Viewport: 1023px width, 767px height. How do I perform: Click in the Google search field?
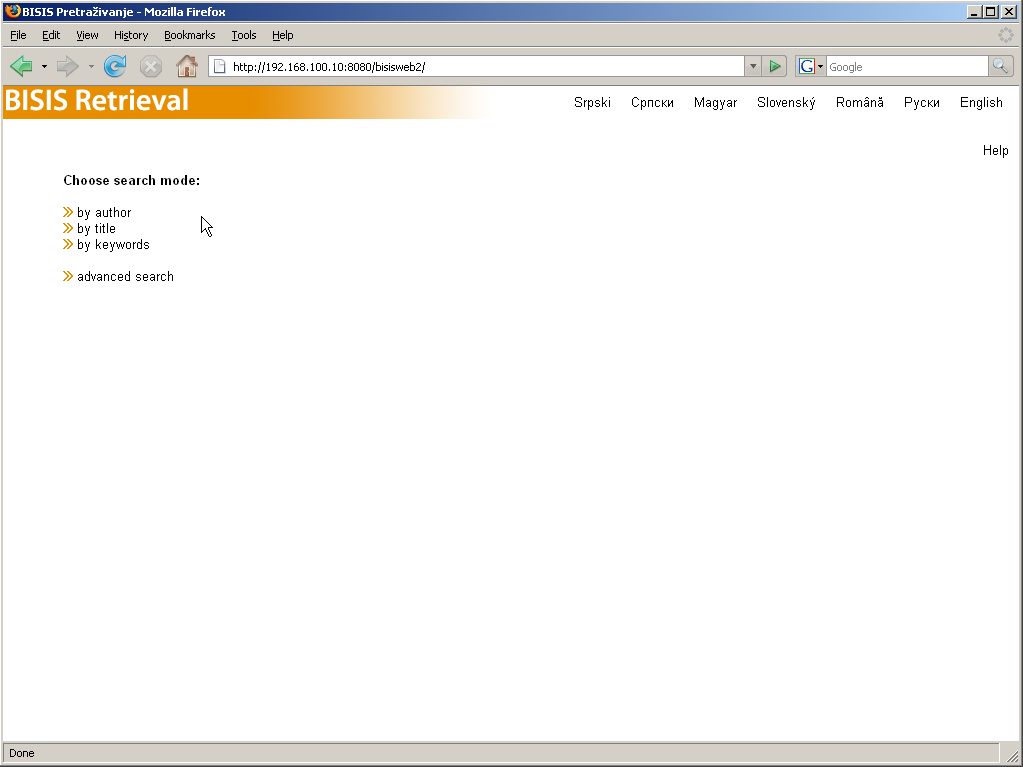pyautogui.click(x=905, y=67)
